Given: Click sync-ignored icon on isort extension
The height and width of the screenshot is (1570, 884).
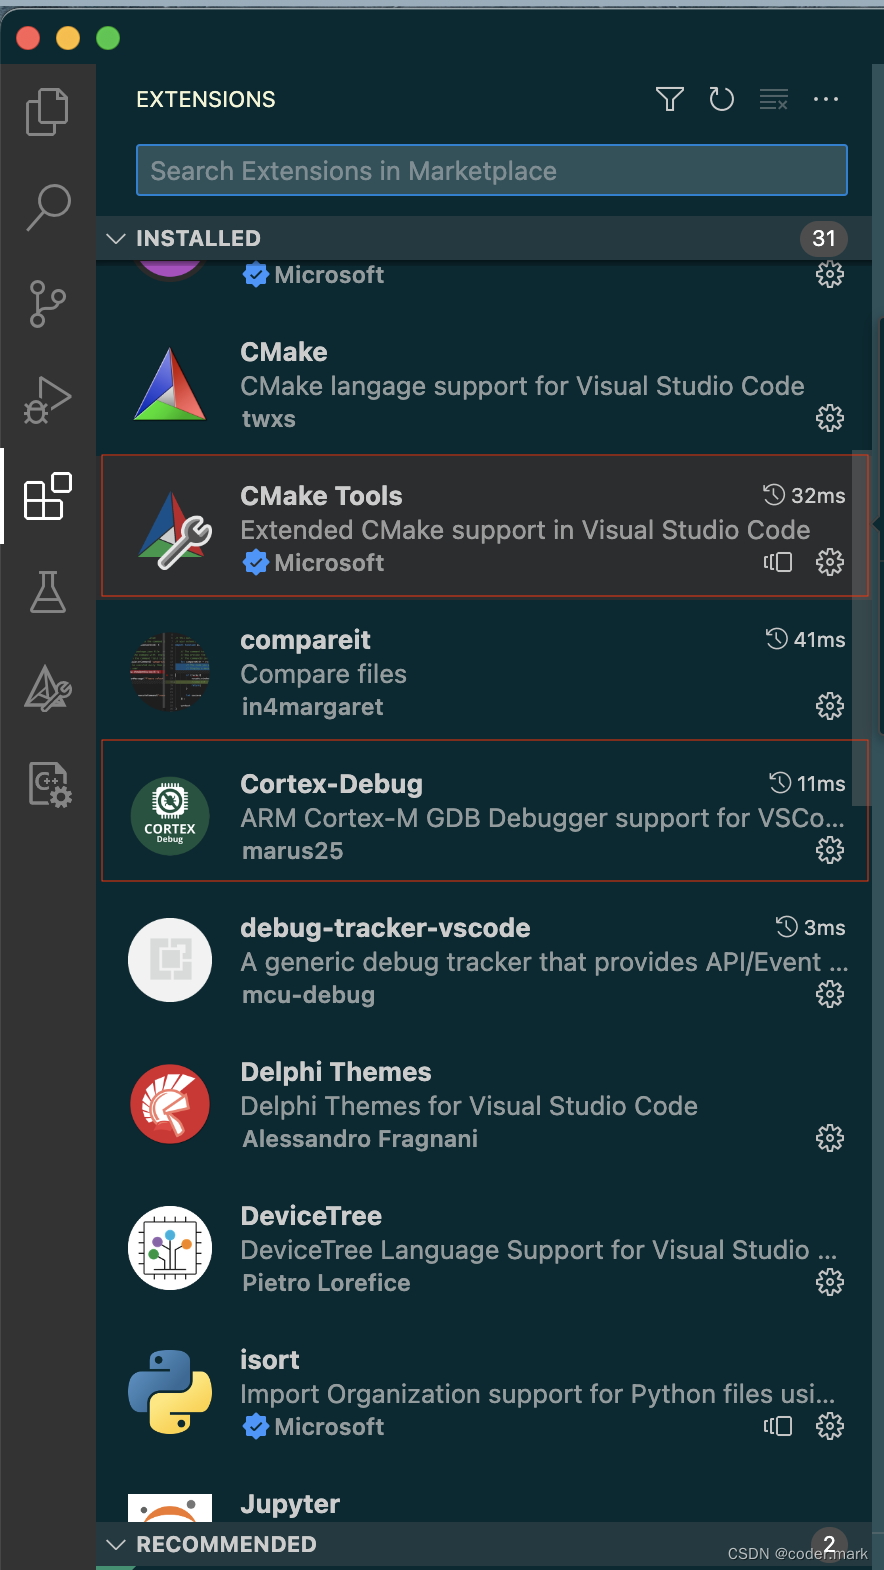Looking at the screenshot, I should coord(778,1426).
